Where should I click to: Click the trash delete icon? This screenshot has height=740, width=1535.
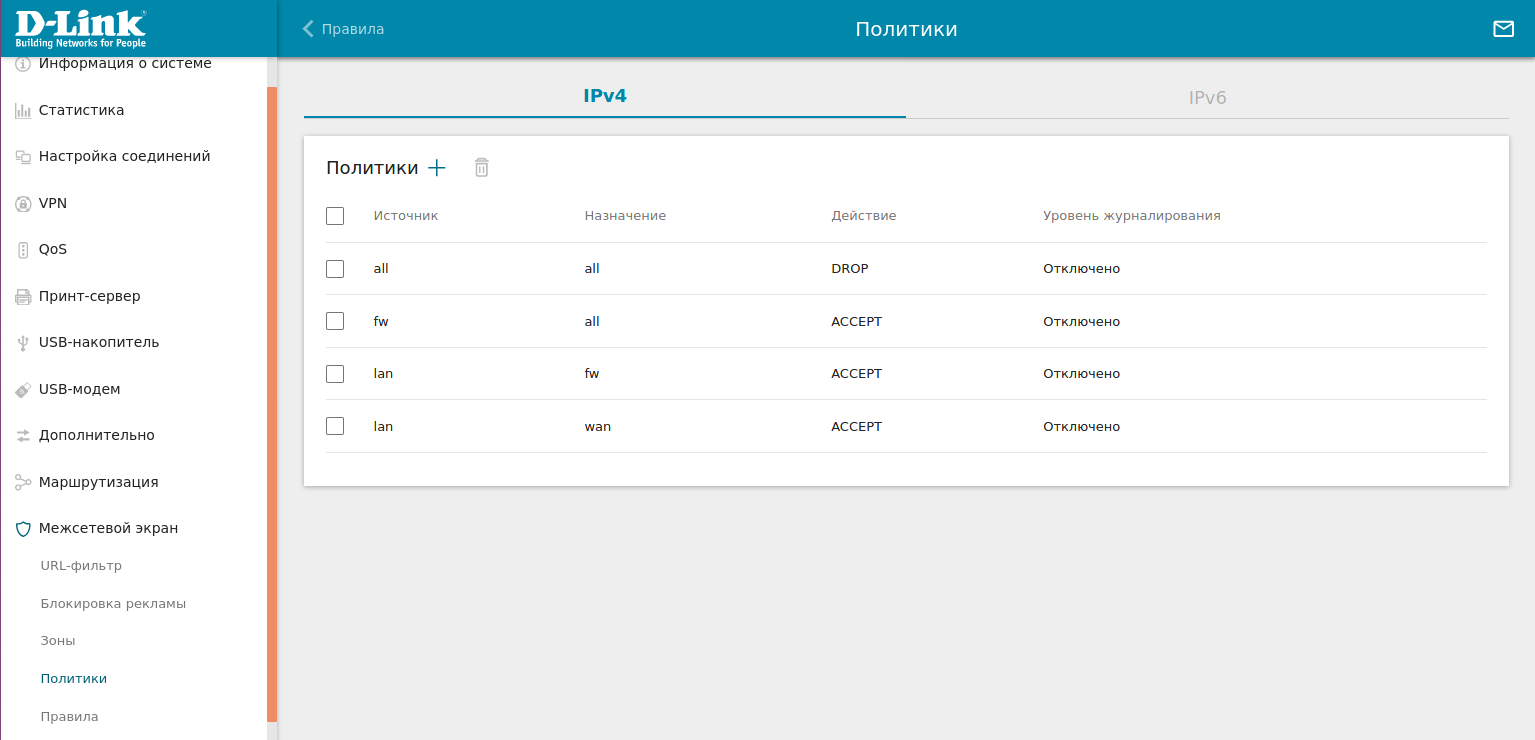tap(481, 168)
